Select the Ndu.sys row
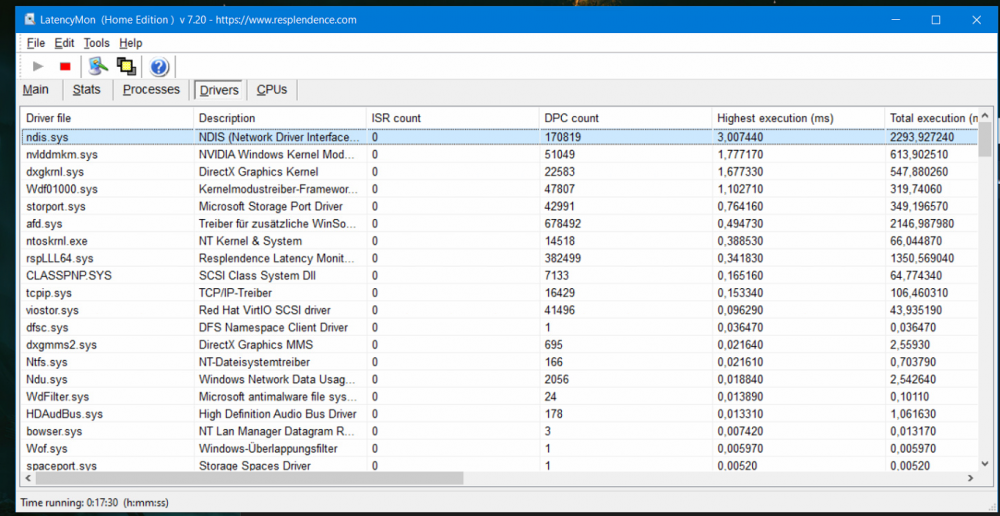Image resolution: width=1000 pixels, height=516 pixels. click(x=499, y=380)
